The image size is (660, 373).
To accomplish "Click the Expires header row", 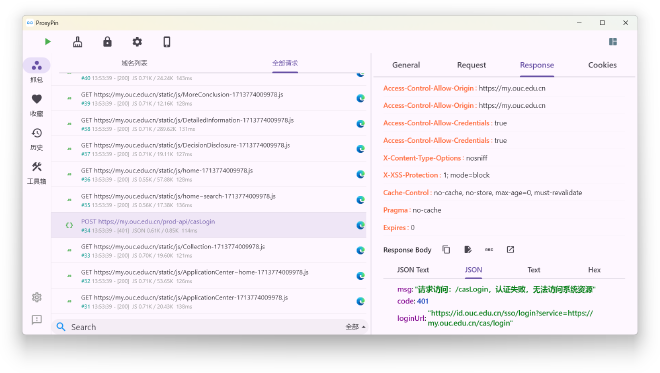I will coord(399,227).
